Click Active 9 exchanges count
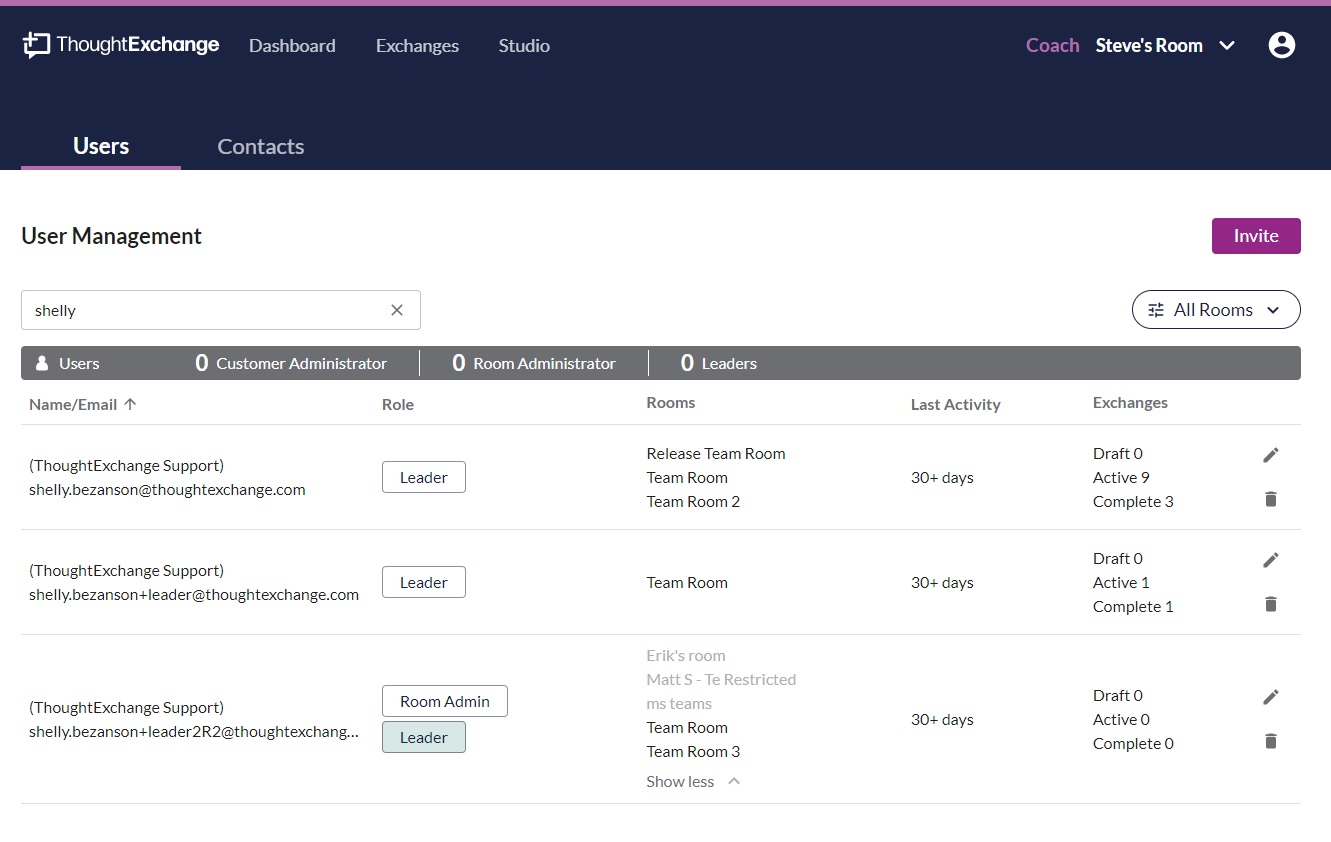Image resolution: width=1331 pixels, height=842 pixels. coord(1121,477)
